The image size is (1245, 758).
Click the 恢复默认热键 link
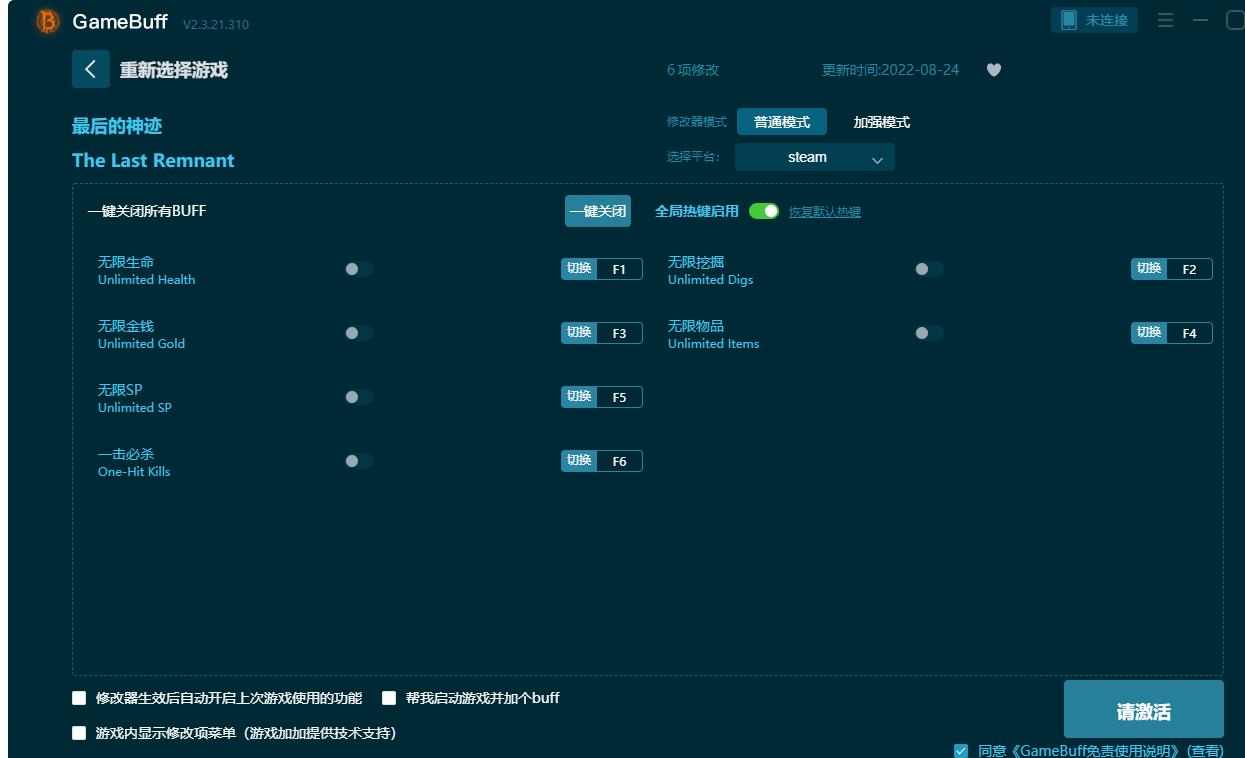[822, 211]
